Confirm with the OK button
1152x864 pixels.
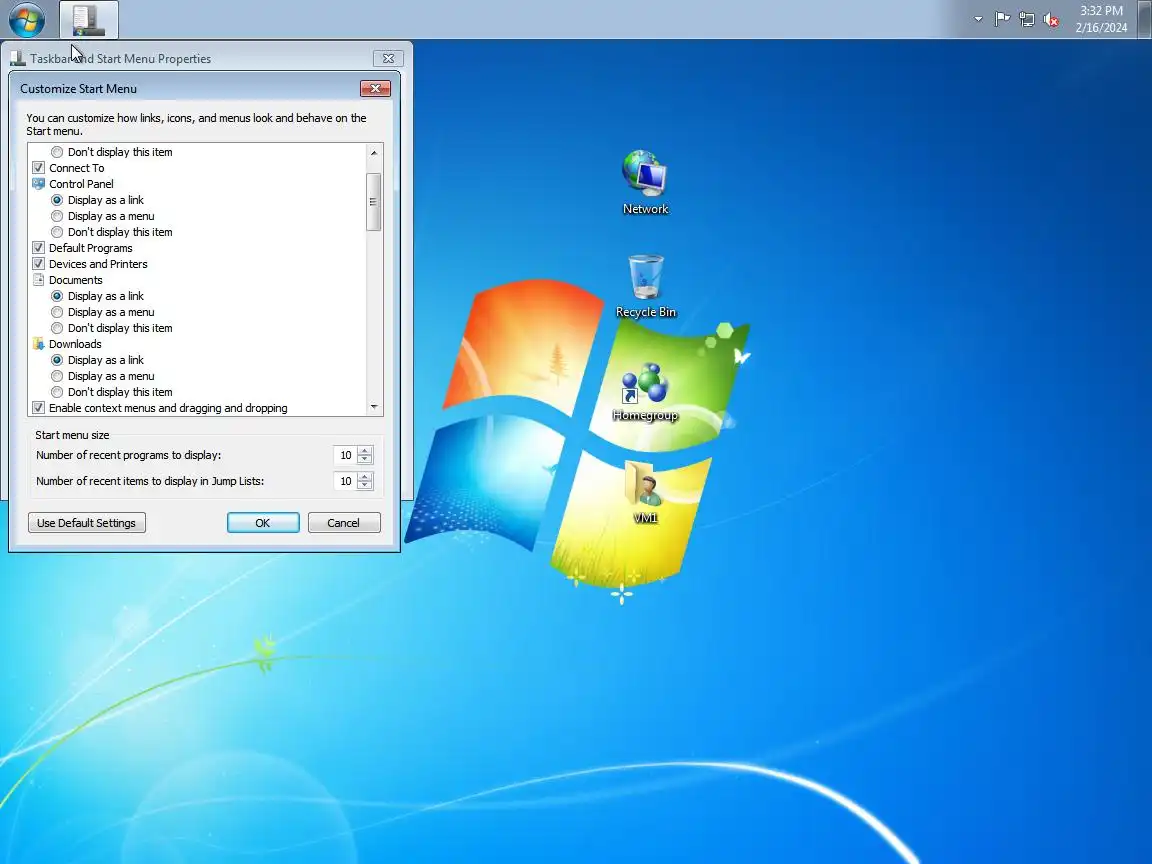(x=263, y=523)
